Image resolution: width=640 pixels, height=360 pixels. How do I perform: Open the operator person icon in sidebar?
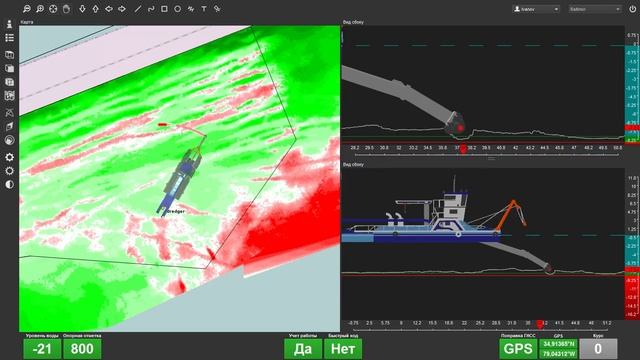(9, 24)
